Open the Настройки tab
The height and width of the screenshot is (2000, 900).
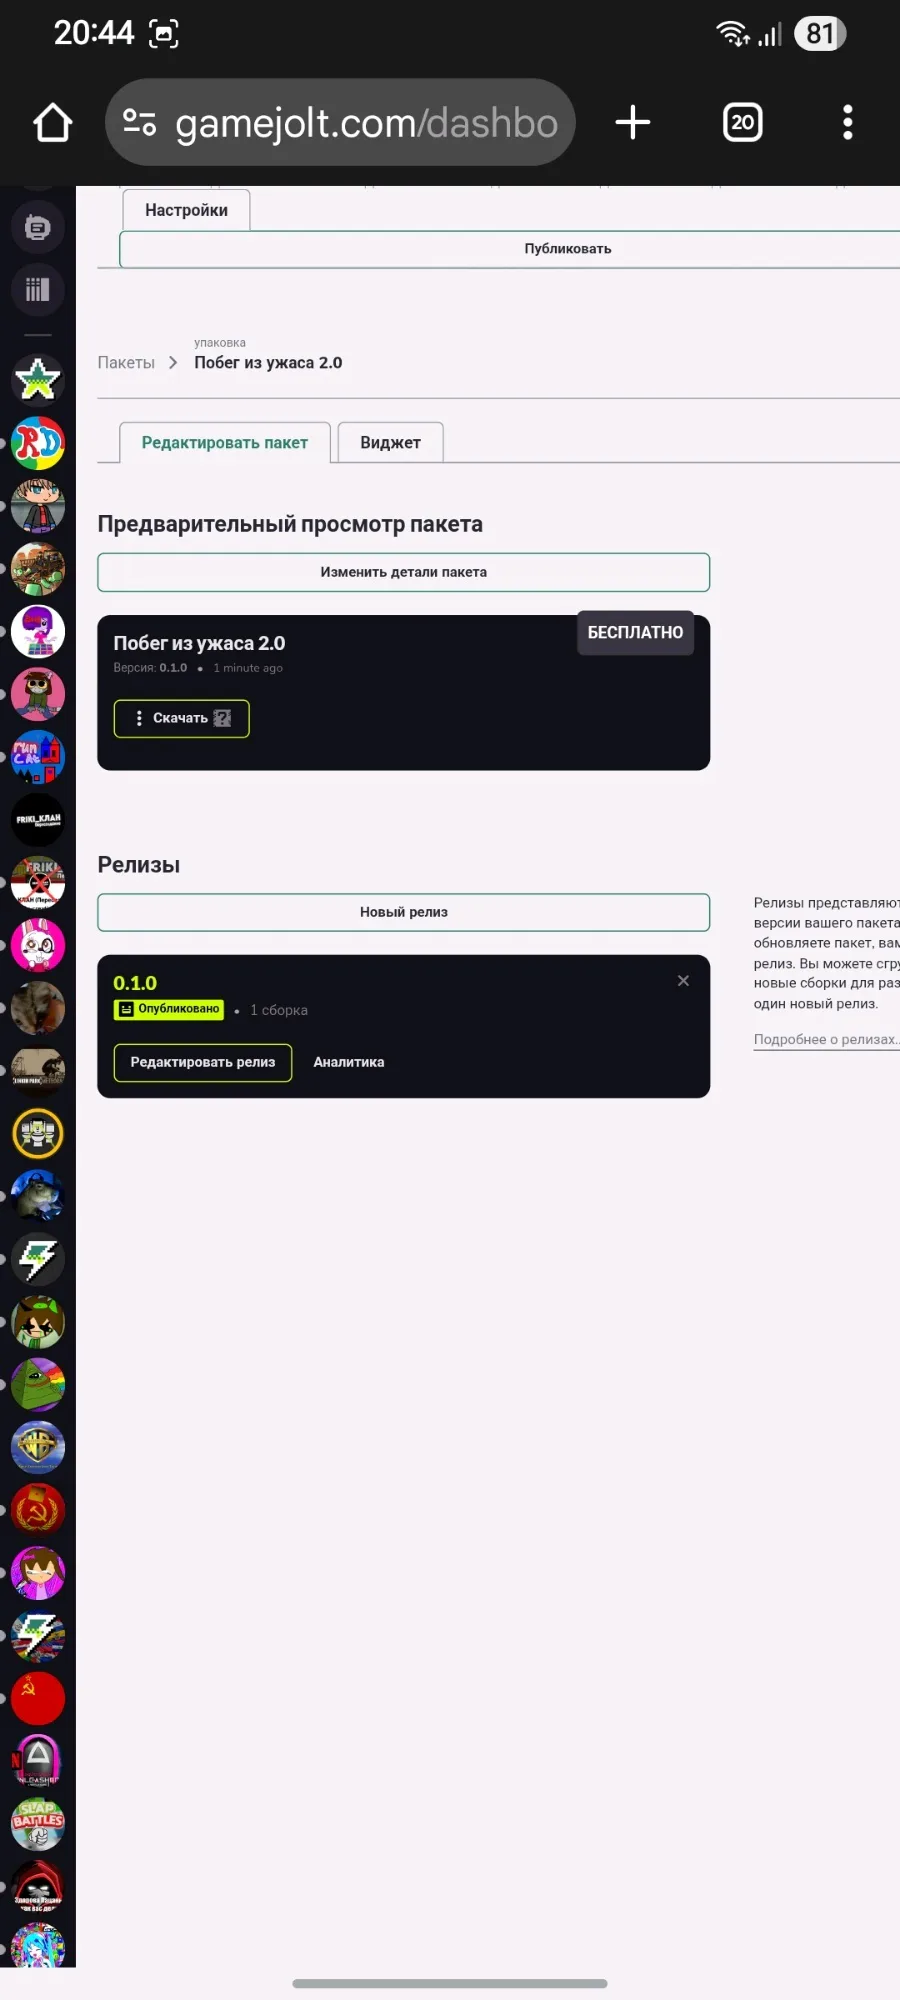(x=186, y=210)
